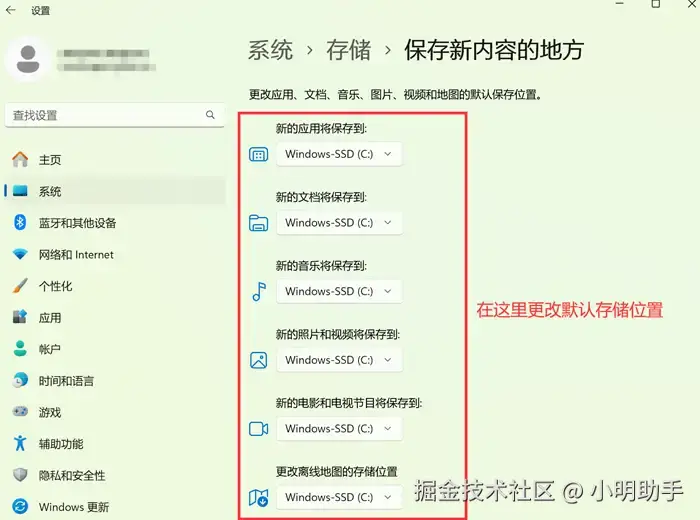Open the 新的文档将保存到 drive dropdown
This screenshot has width=700, height=520.
pos(339,223)
